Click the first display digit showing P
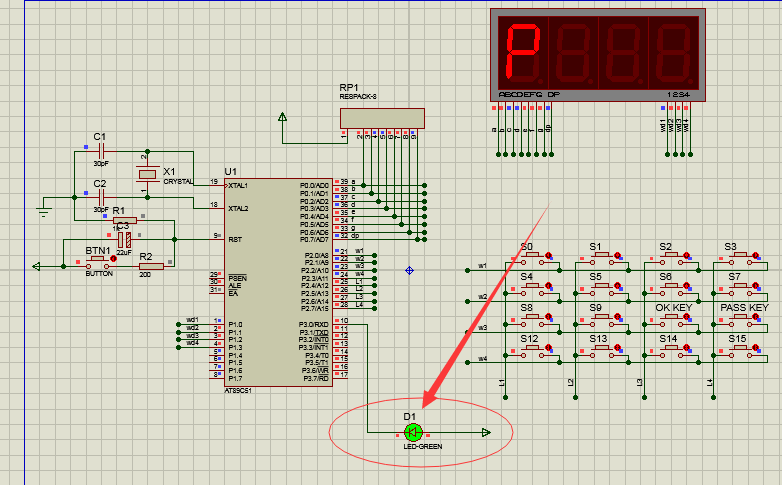This screenshot has width=782, height=485. (523, 53)
